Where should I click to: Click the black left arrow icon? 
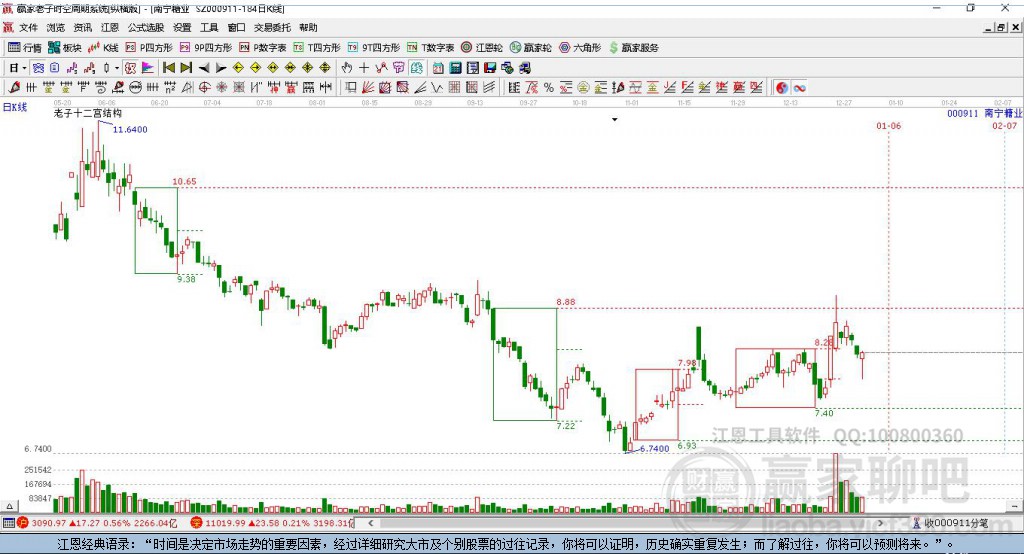click(204, 68)
